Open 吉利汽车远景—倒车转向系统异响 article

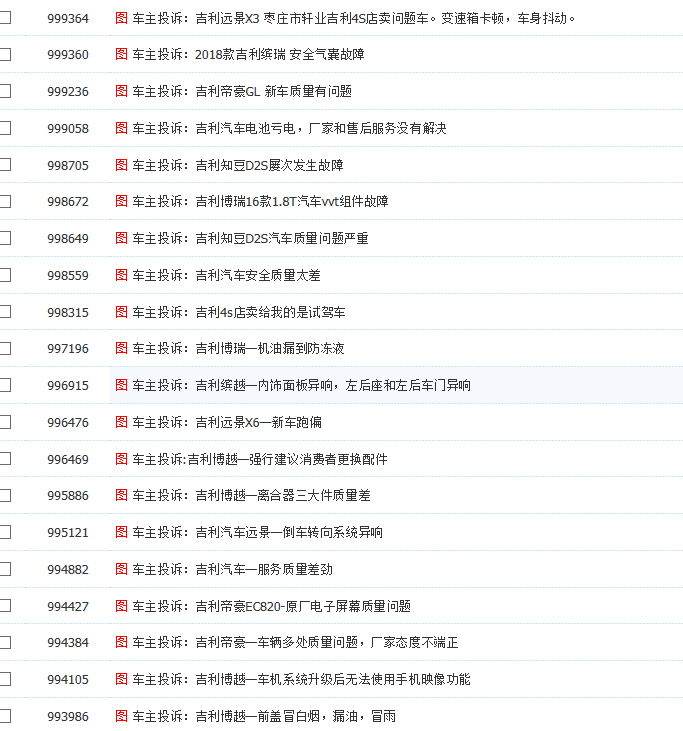coord(257,531)
